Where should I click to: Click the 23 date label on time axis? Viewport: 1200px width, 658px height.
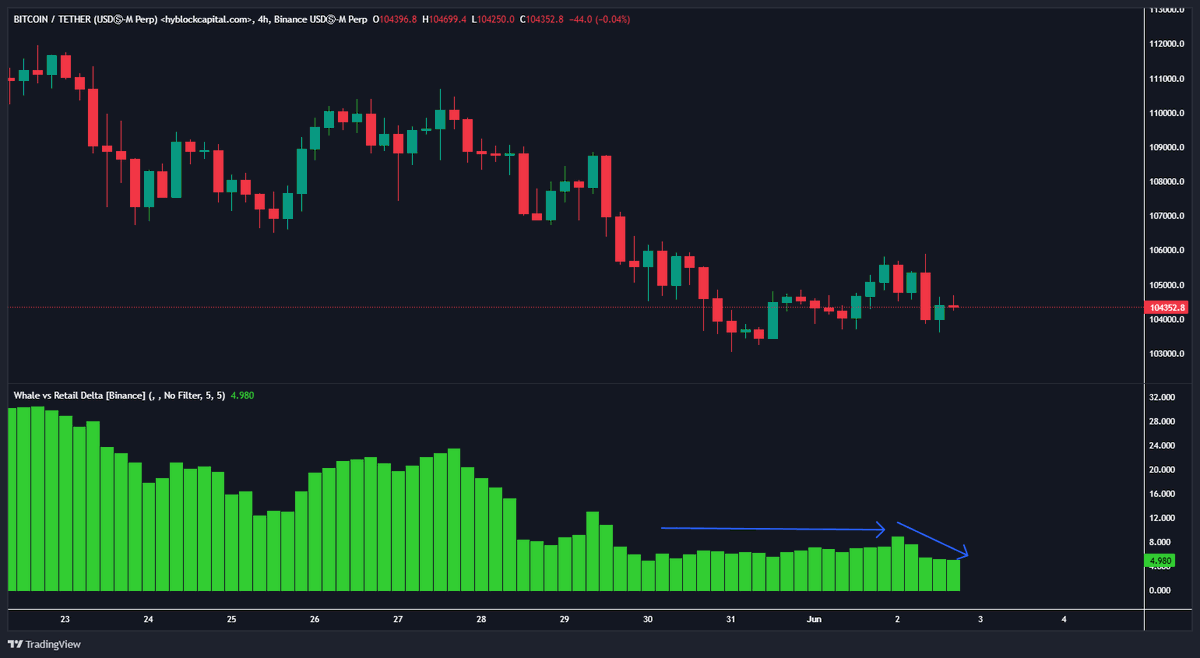tap(65, 620)
